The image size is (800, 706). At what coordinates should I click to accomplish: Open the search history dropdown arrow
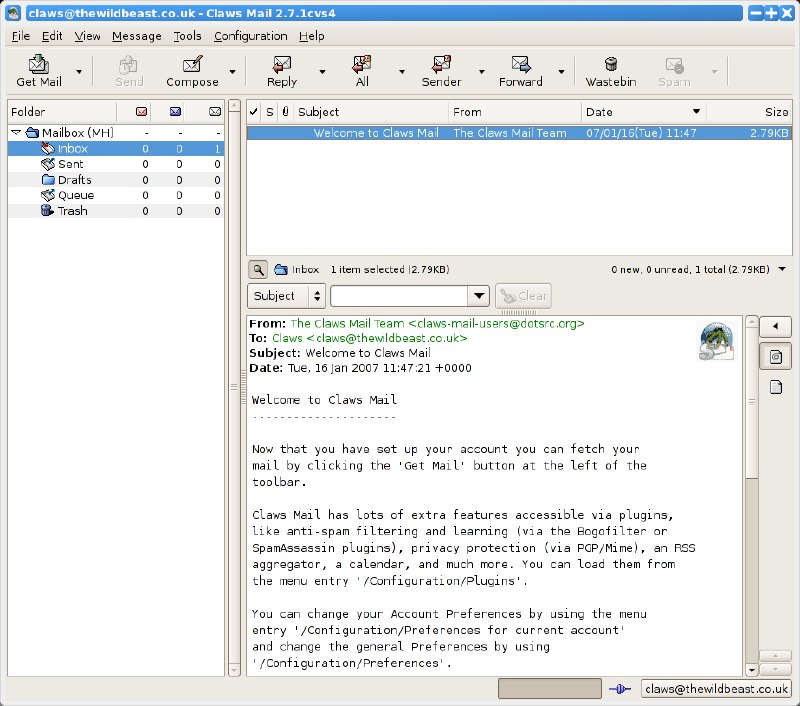(x=479, y=296)
